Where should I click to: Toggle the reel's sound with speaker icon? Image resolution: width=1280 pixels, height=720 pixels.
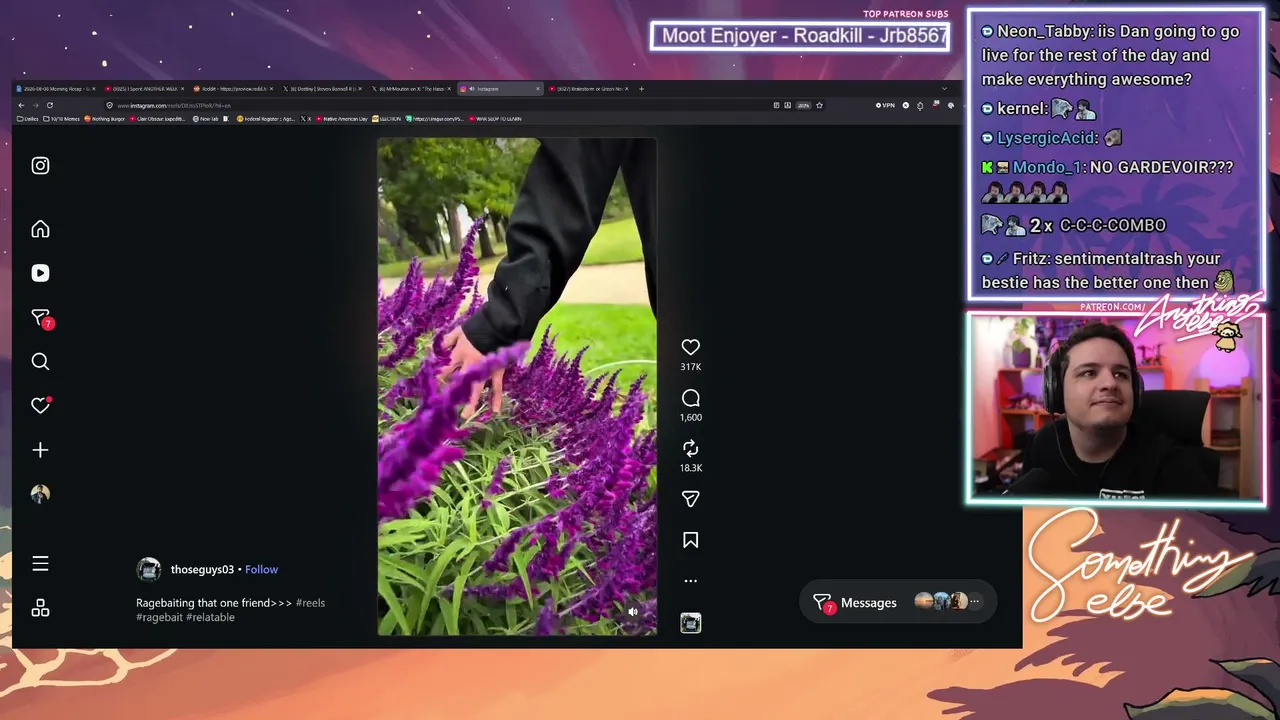[x=632, y=612]
